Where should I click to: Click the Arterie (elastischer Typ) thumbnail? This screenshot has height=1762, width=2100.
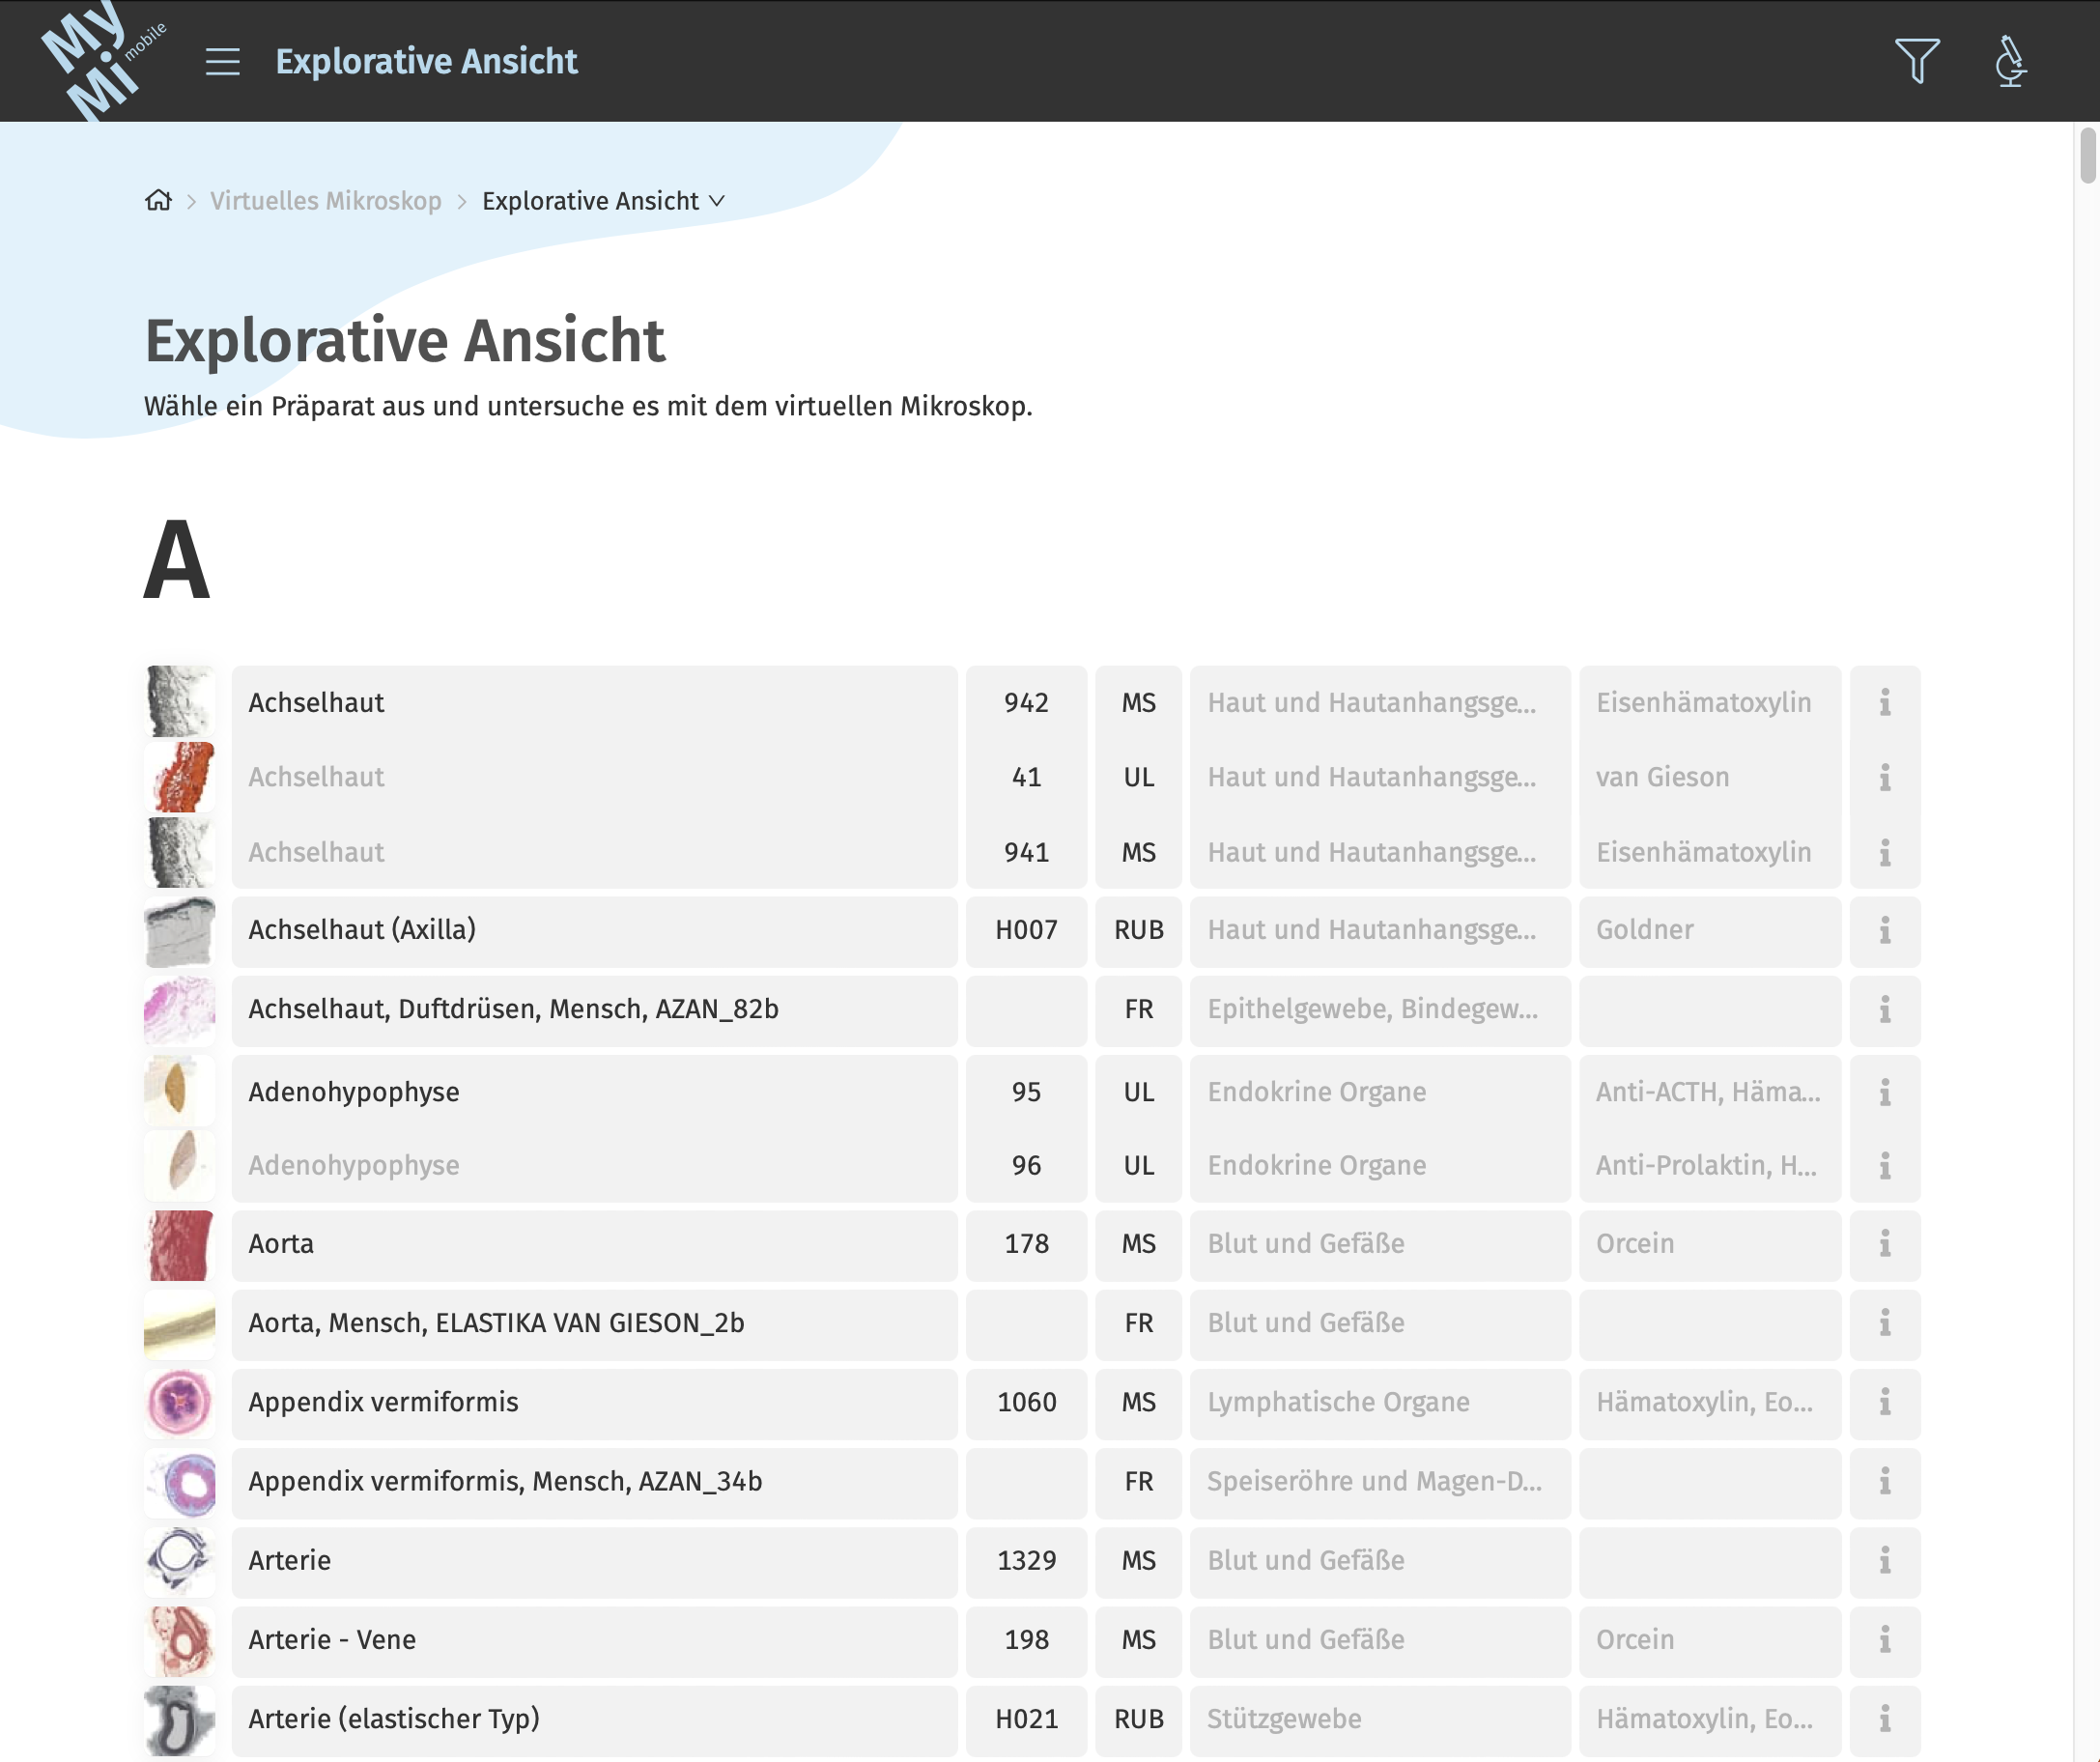click(x=179, y=1719)
